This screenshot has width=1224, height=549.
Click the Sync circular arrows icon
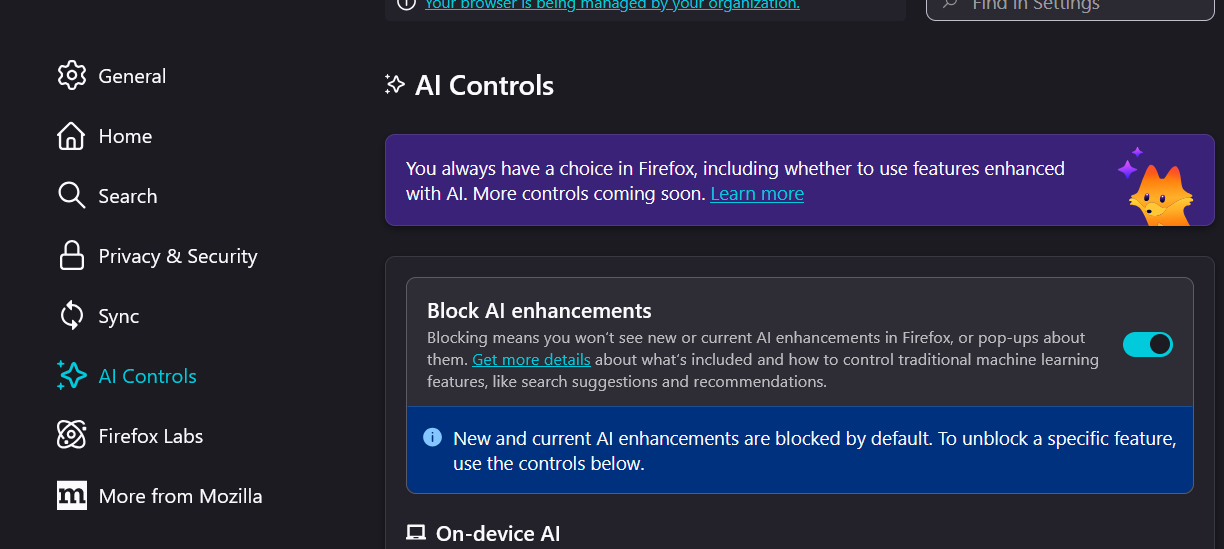point(72,316)
